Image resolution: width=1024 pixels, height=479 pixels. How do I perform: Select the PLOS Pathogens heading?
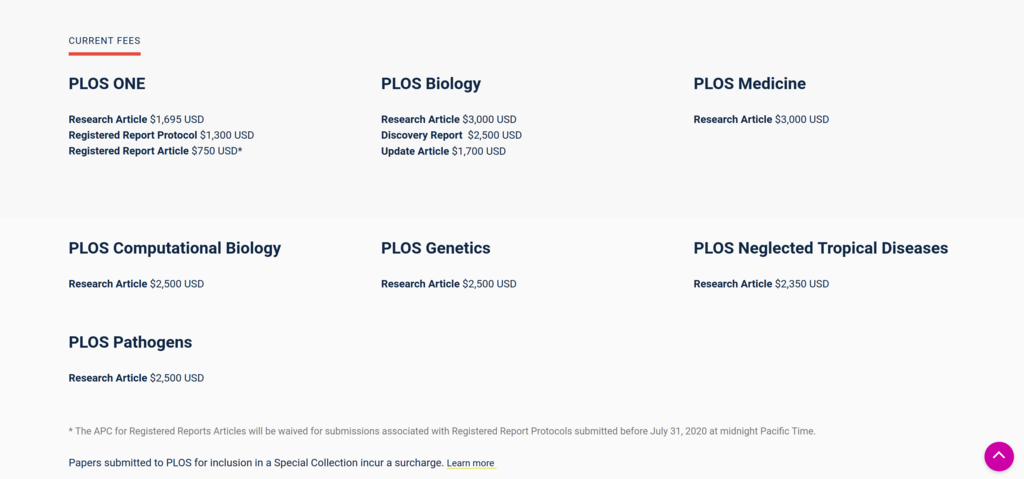[x=130, y=342]
